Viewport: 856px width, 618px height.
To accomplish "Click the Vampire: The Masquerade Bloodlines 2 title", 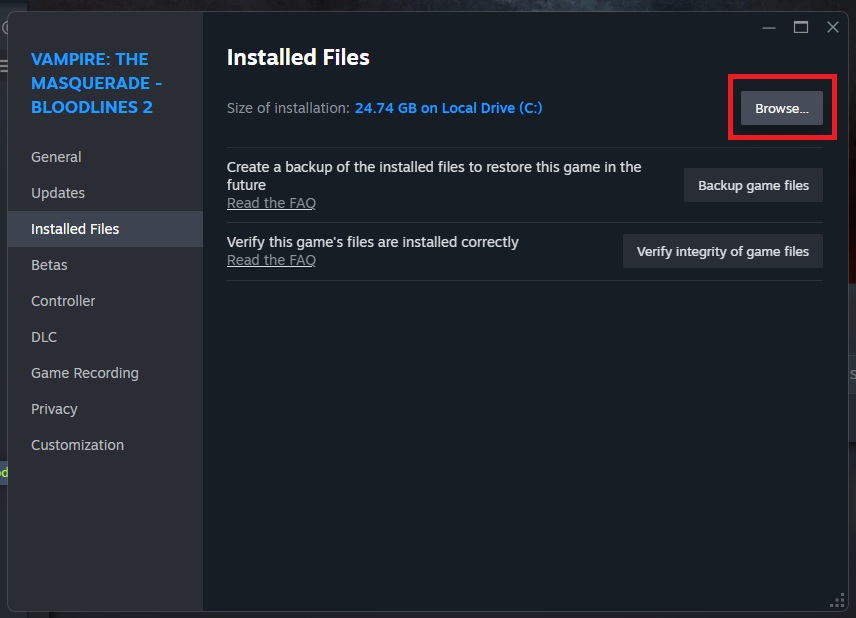I will point(96,83).
